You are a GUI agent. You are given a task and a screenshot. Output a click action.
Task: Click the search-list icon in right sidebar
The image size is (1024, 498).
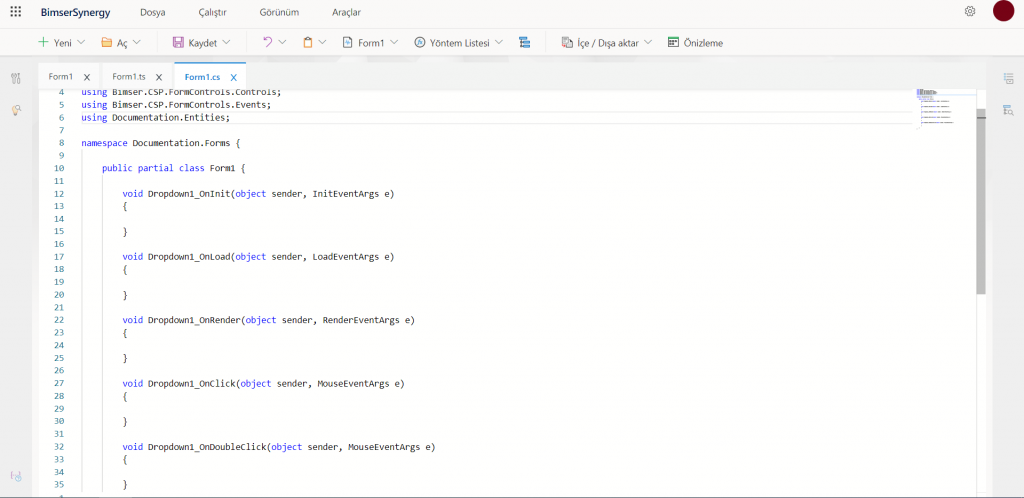tap(1008, 110)
